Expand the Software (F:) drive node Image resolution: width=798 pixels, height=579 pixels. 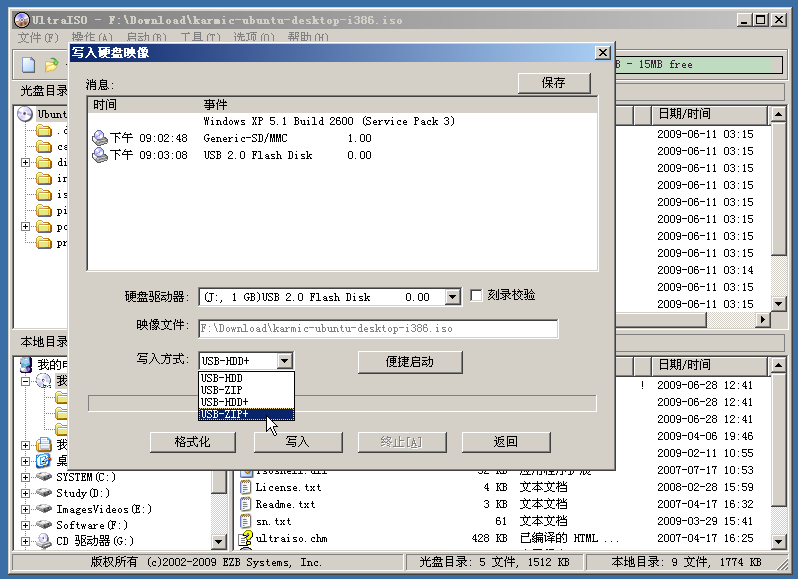click(x=25, y=525)
